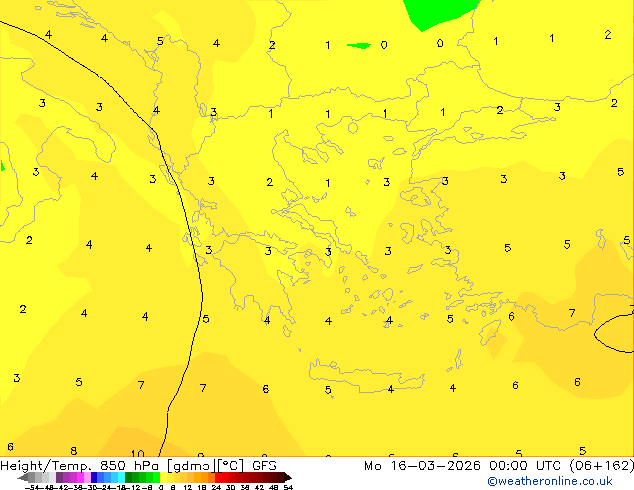
Task: Click the '8' temperature value on the map
Action: (74, 451)
